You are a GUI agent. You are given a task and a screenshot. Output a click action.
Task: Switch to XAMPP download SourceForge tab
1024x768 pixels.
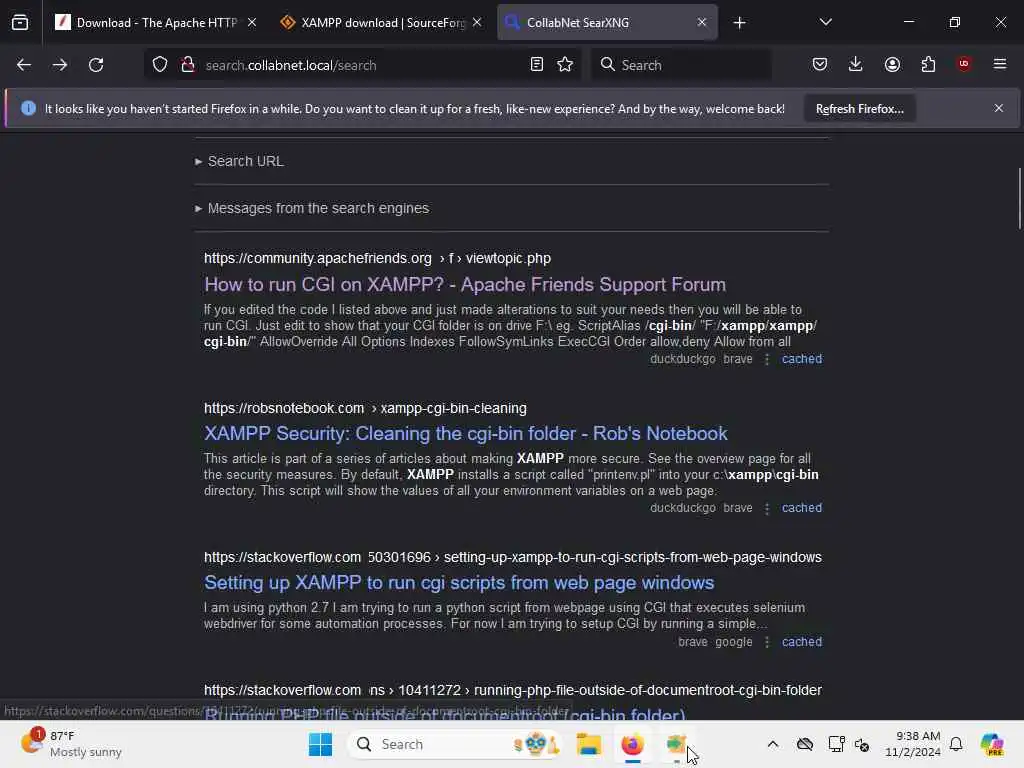pyautogui.click(x=381, y=22)
